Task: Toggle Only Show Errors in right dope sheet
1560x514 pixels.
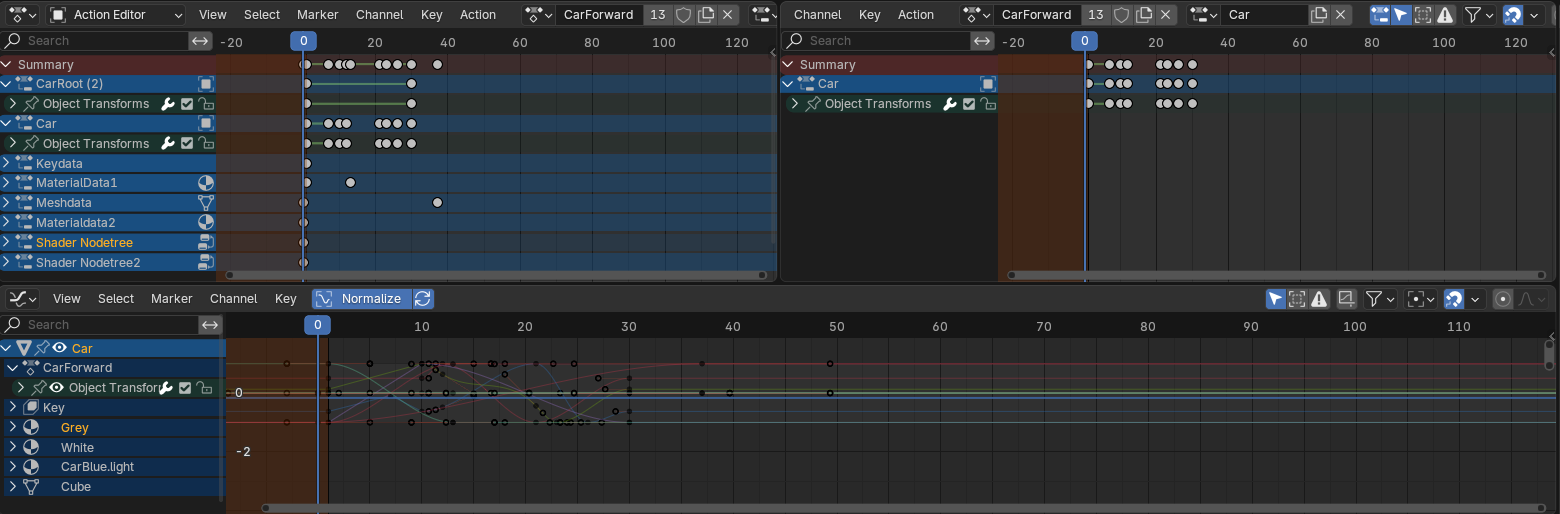Action: pyautogui.click(x=1445, y=15)
